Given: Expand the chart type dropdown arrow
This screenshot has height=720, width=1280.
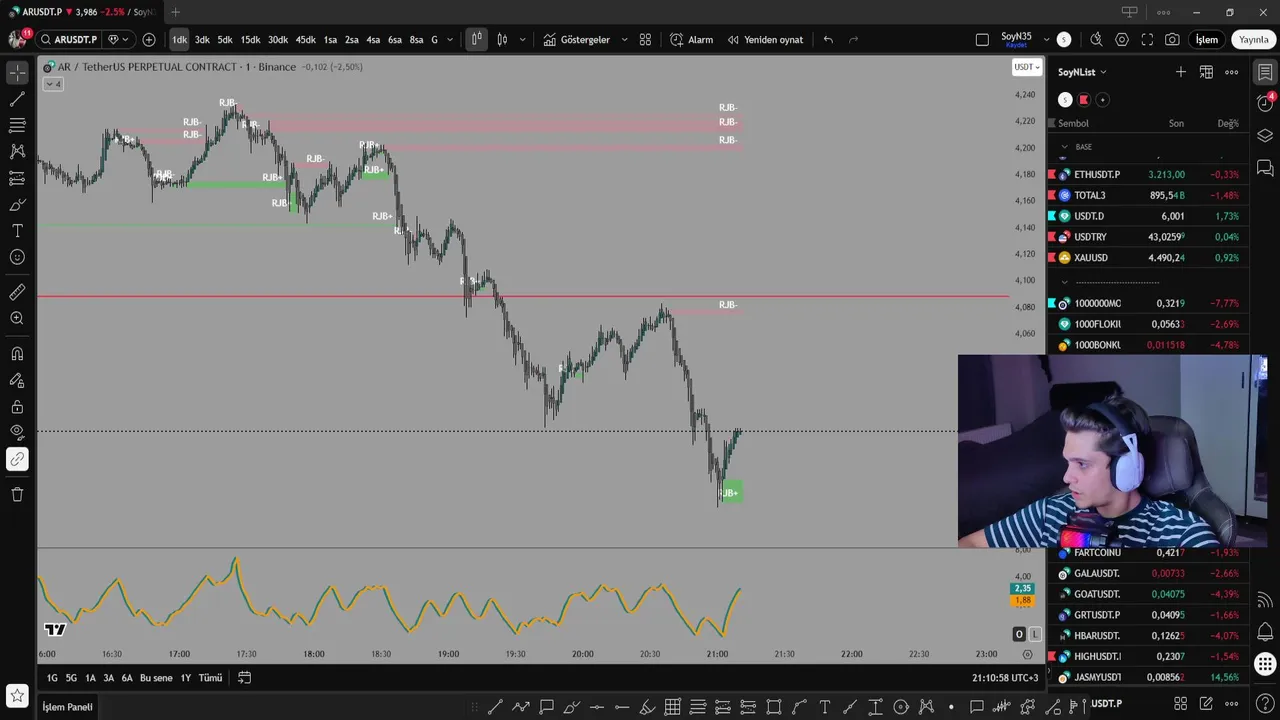Looking at the screenshot, I should [x=522, y=40].
